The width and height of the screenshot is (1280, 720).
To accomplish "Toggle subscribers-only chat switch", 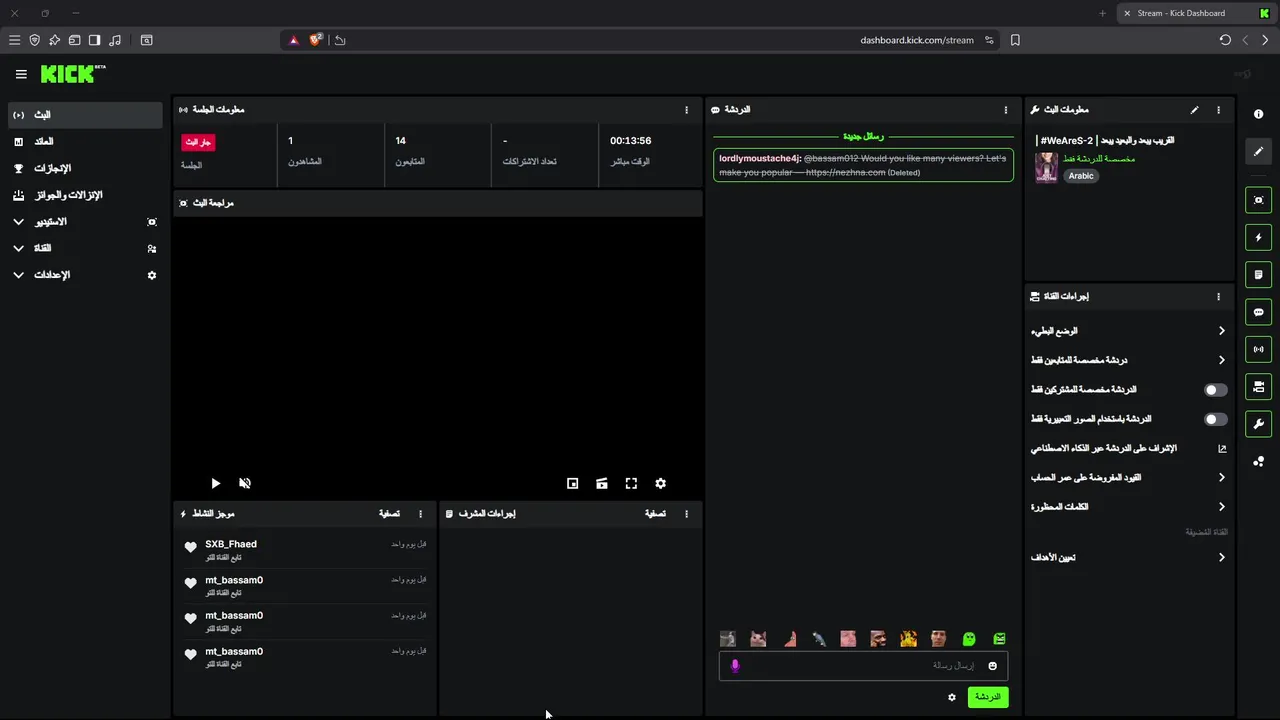I will pos(1216,390).
